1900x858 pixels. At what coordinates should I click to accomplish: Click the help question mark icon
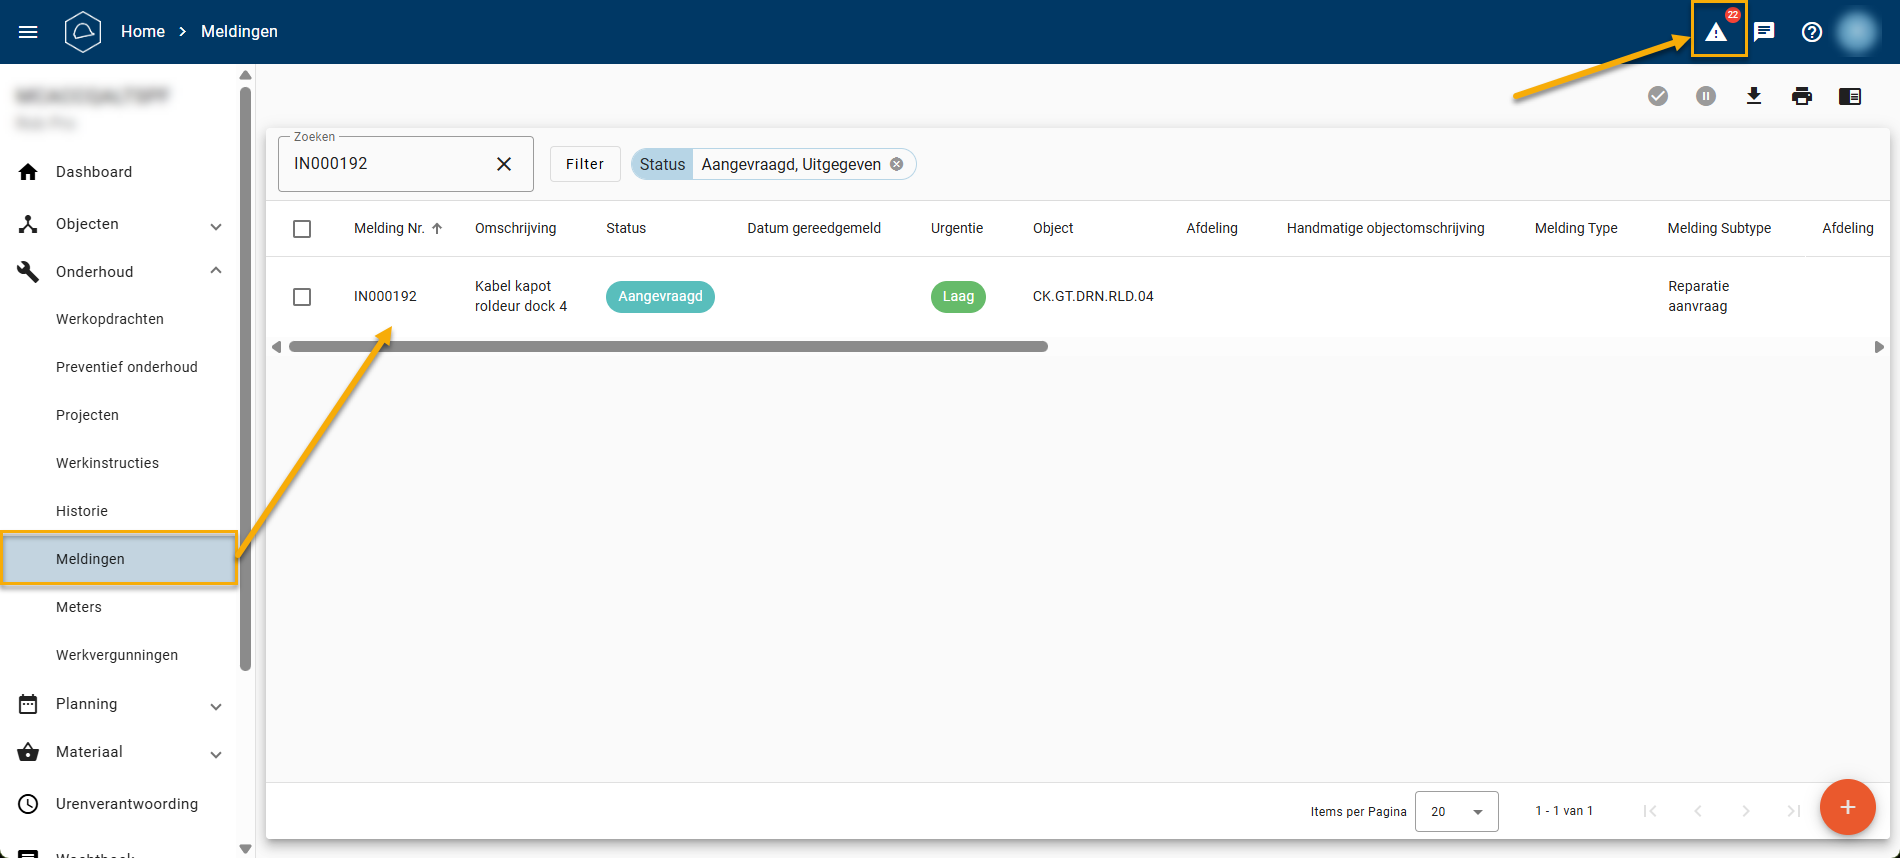click(1811, 32)
